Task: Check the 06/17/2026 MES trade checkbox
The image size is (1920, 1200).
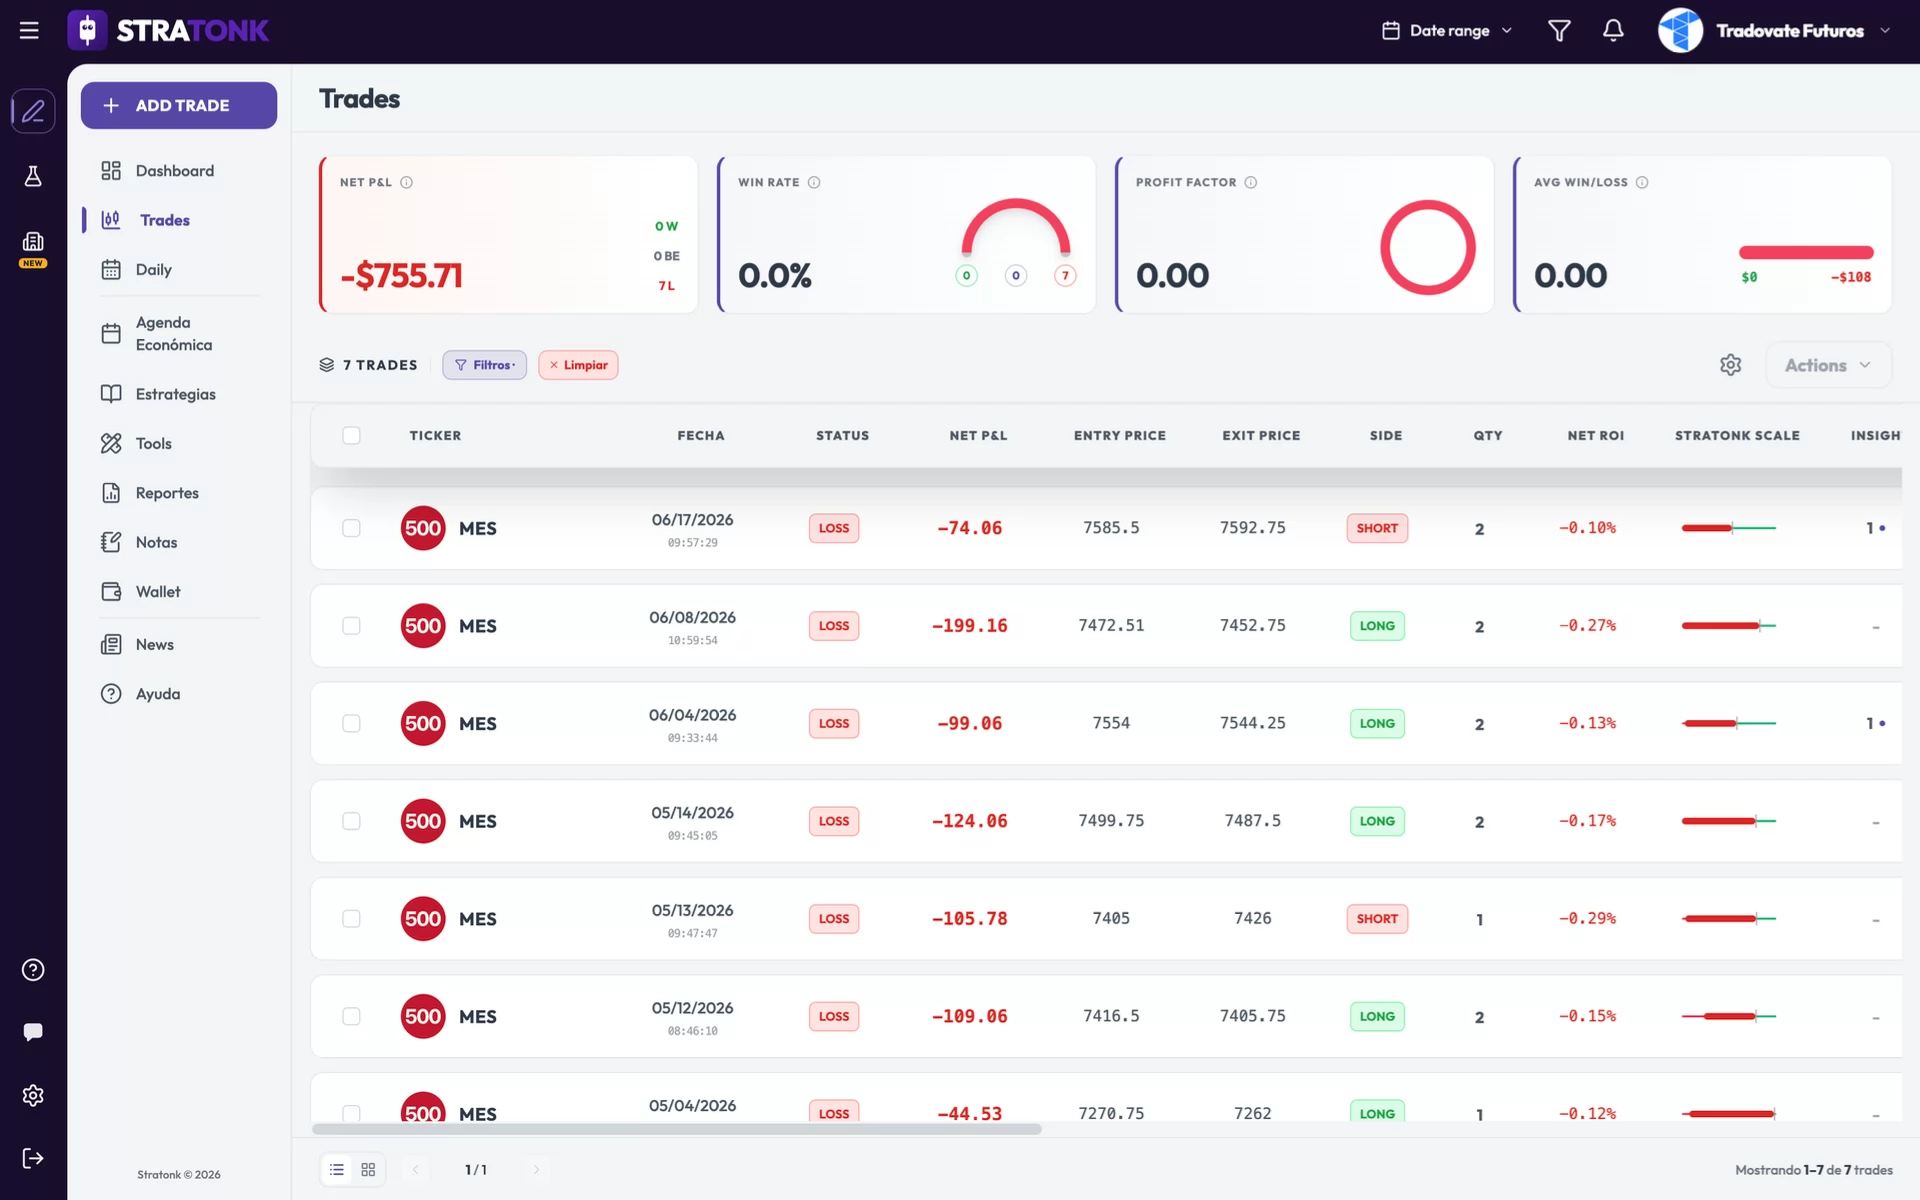Action: click(351, 528)
